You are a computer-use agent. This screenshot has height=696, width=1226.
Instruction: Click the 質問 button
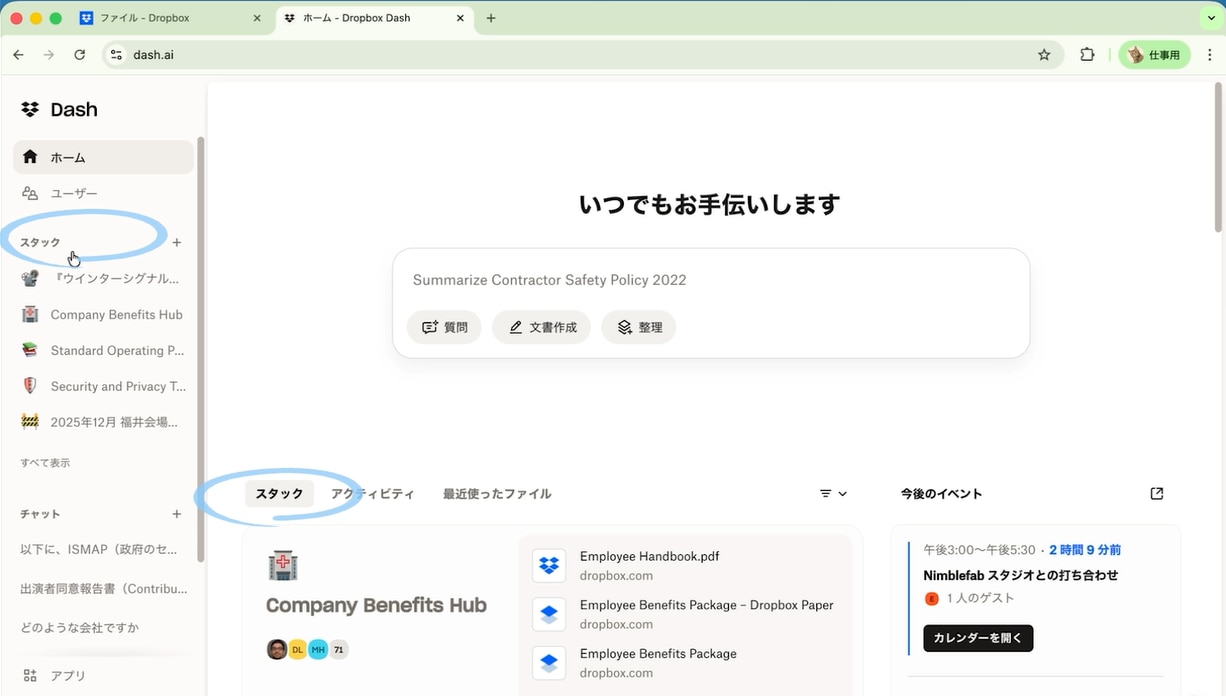point(444,327)
